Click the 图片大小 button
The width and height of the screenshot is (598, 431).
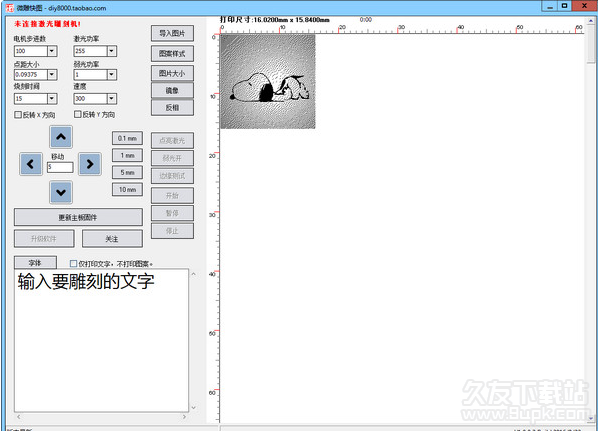(x=172, y=74)
